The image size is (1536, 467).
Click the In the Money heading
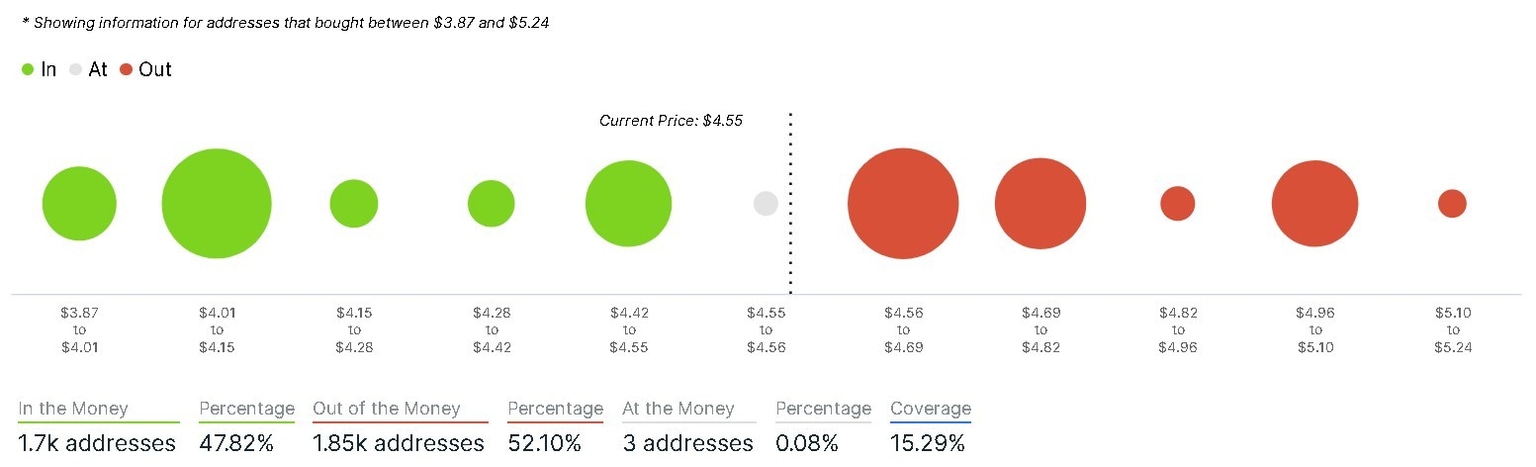86,408
